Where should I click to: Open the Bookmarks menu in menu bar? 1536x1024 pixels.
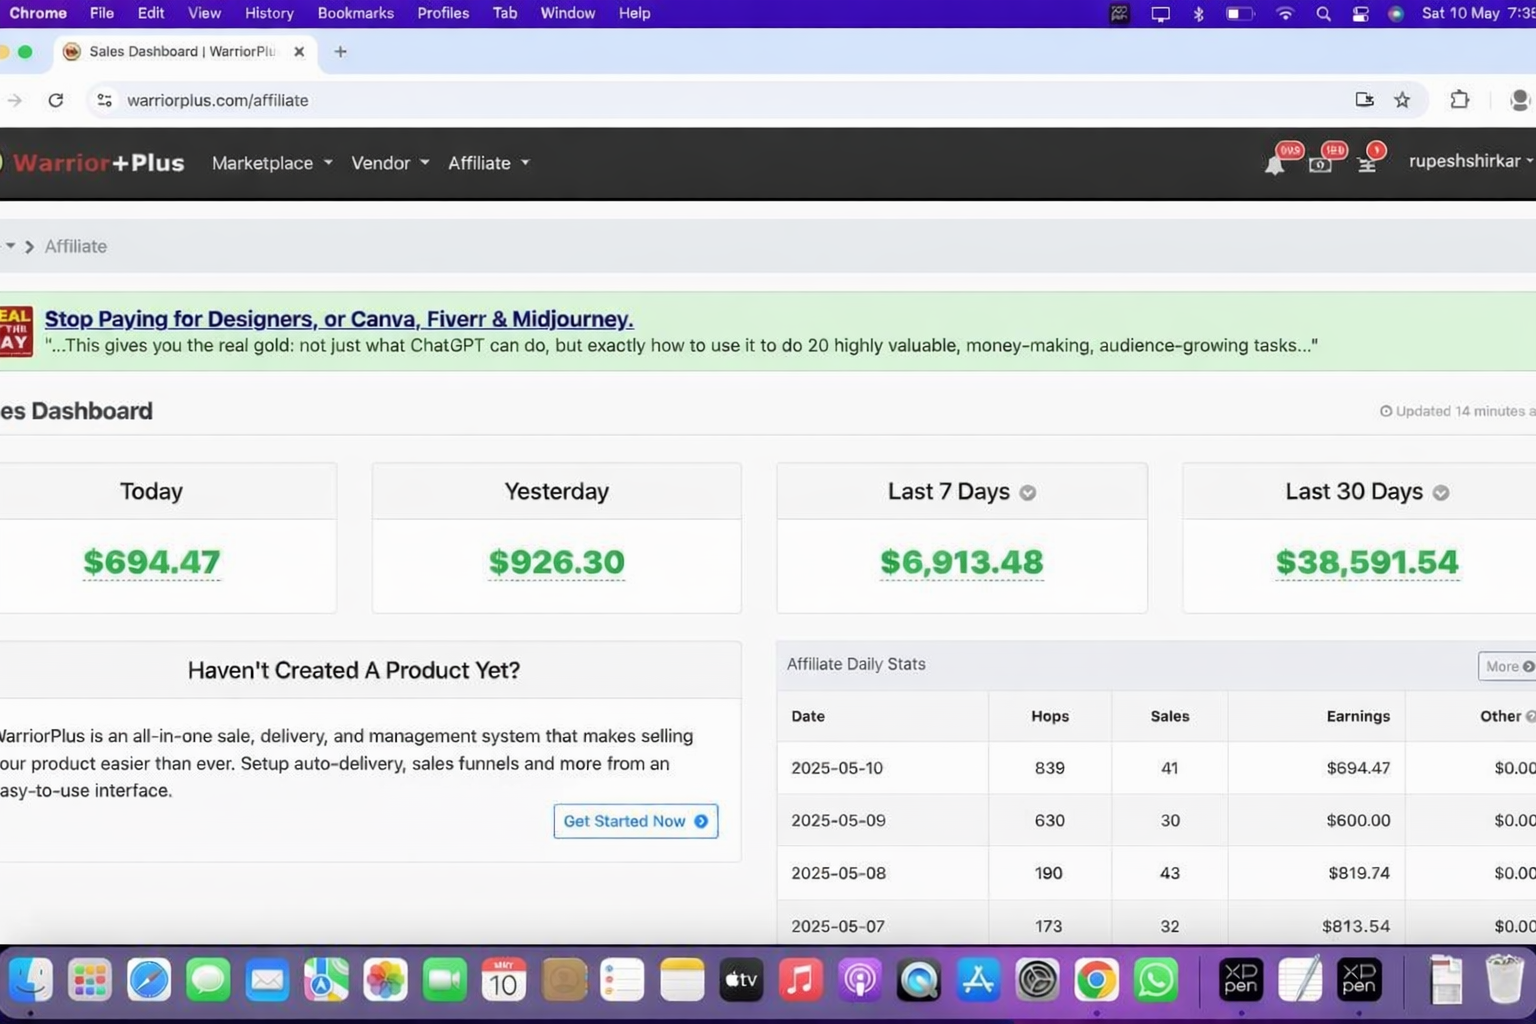[355, 13]
